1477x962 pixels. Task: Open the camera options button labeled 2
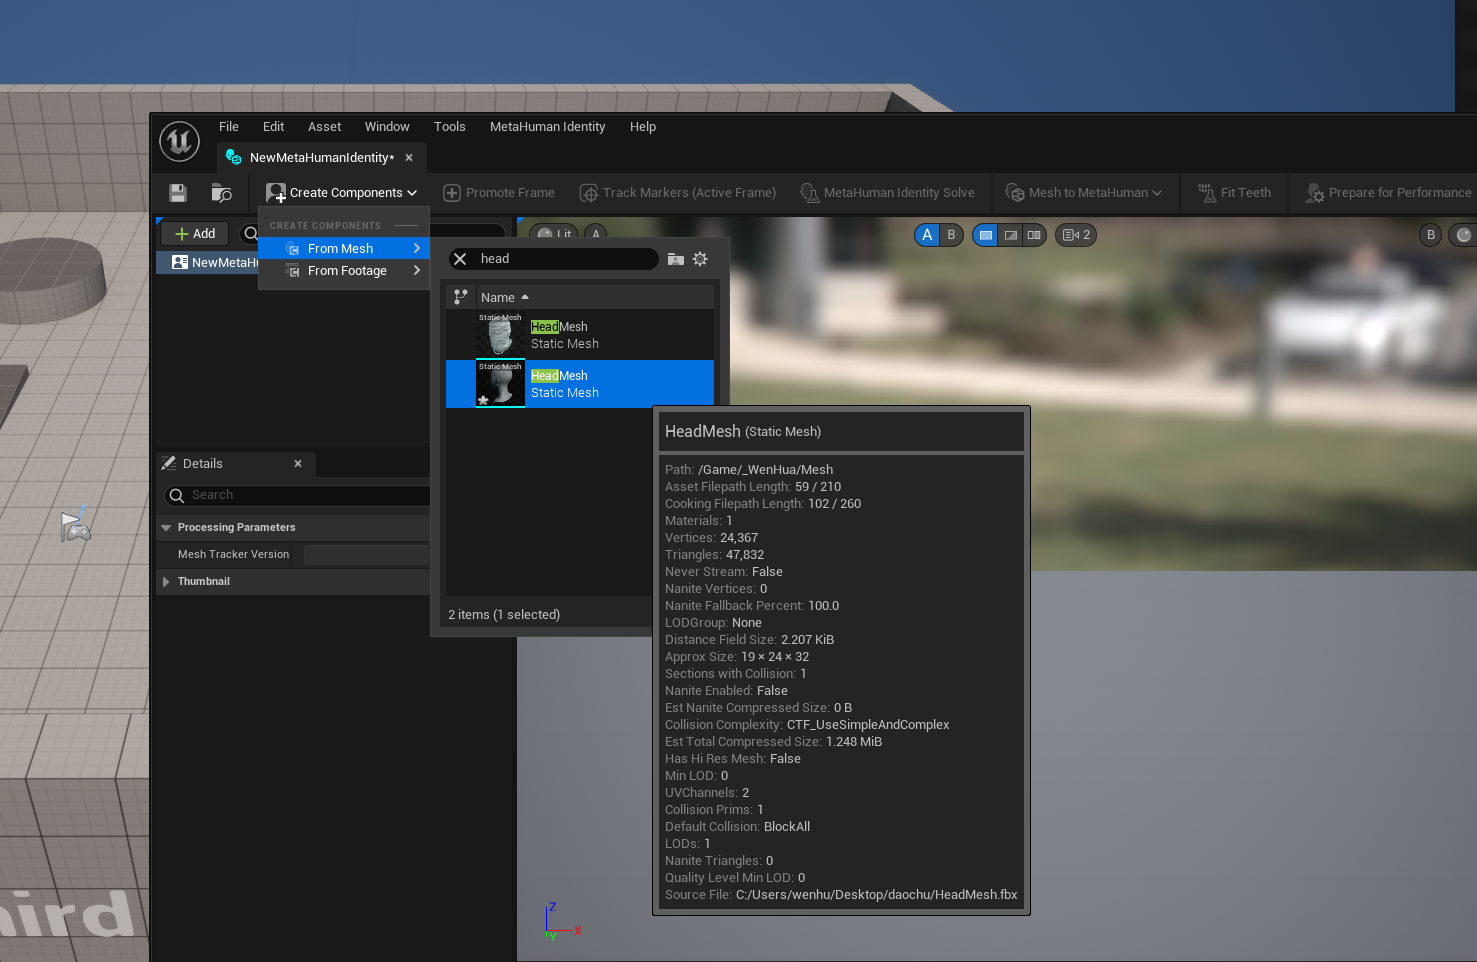1076,235
